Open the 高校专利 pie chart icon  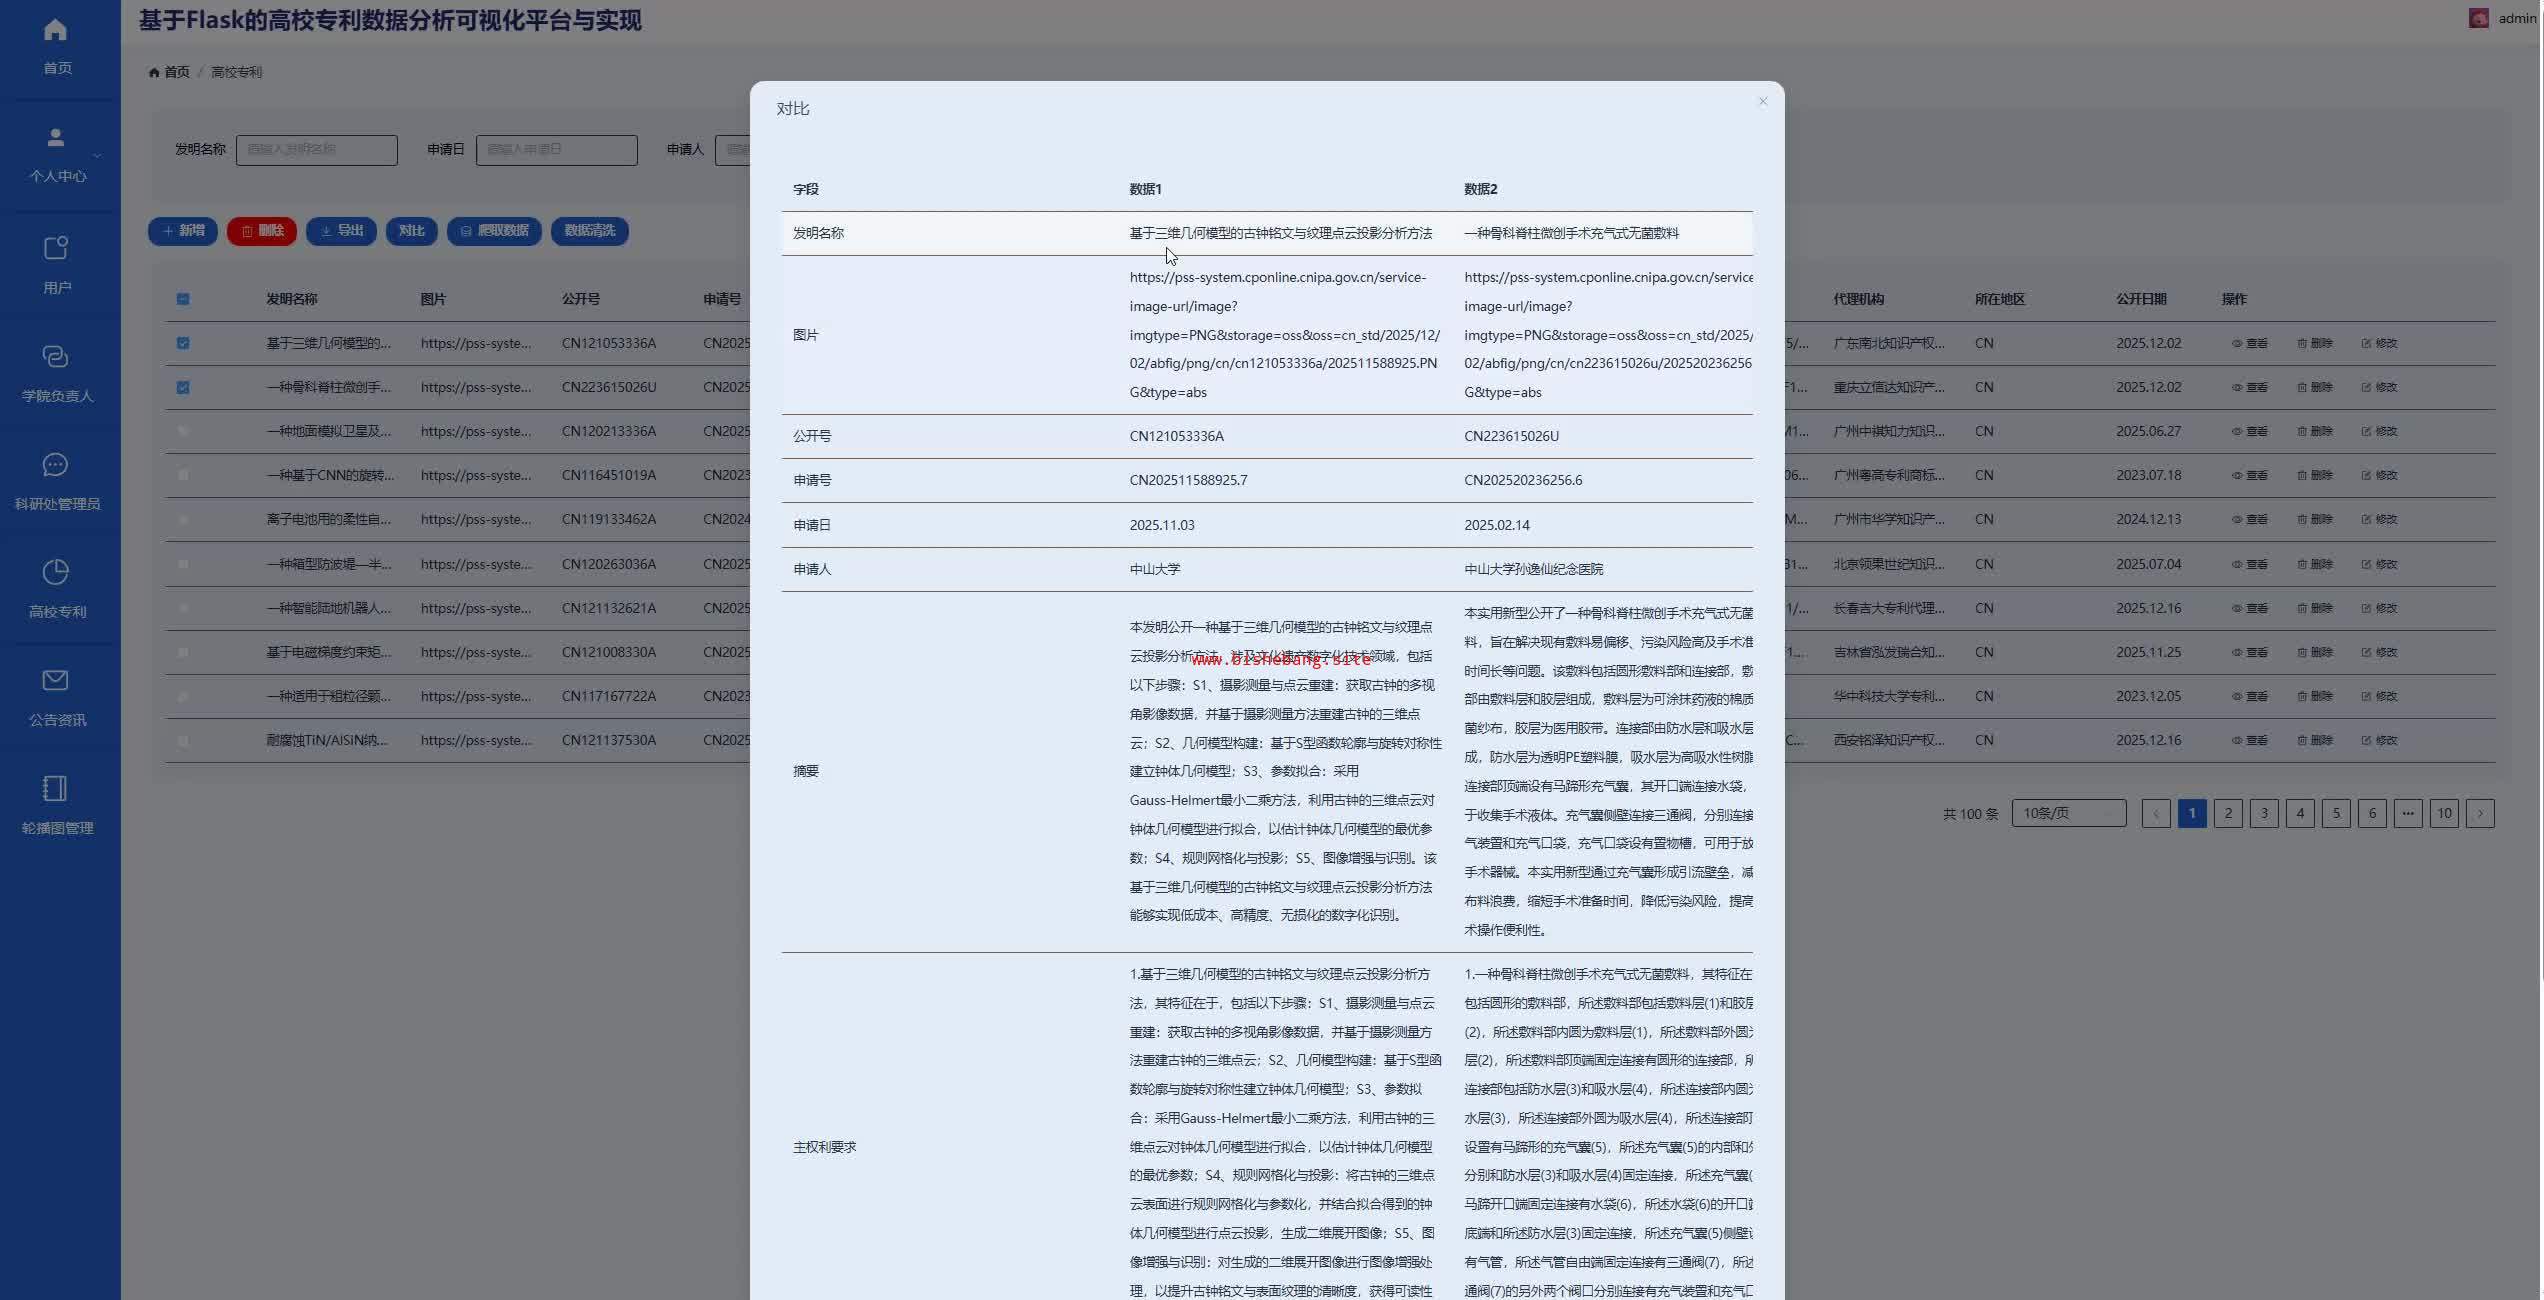click(x=56, y=572)
